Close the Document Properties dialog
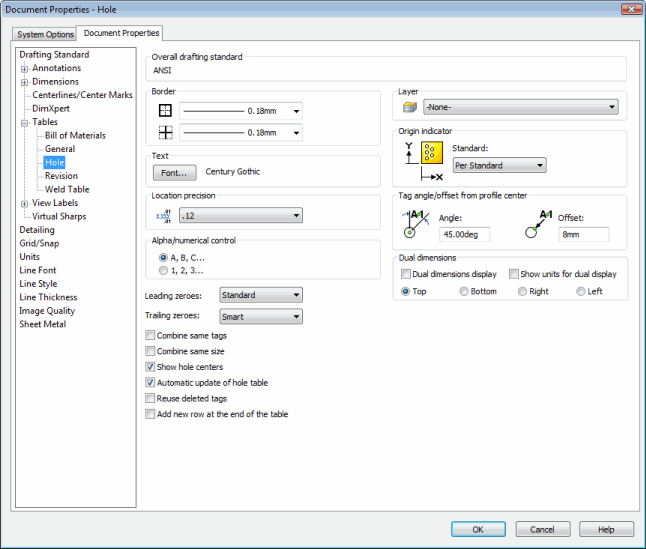This screenshot has height=549, width=646. pos(631,9)
